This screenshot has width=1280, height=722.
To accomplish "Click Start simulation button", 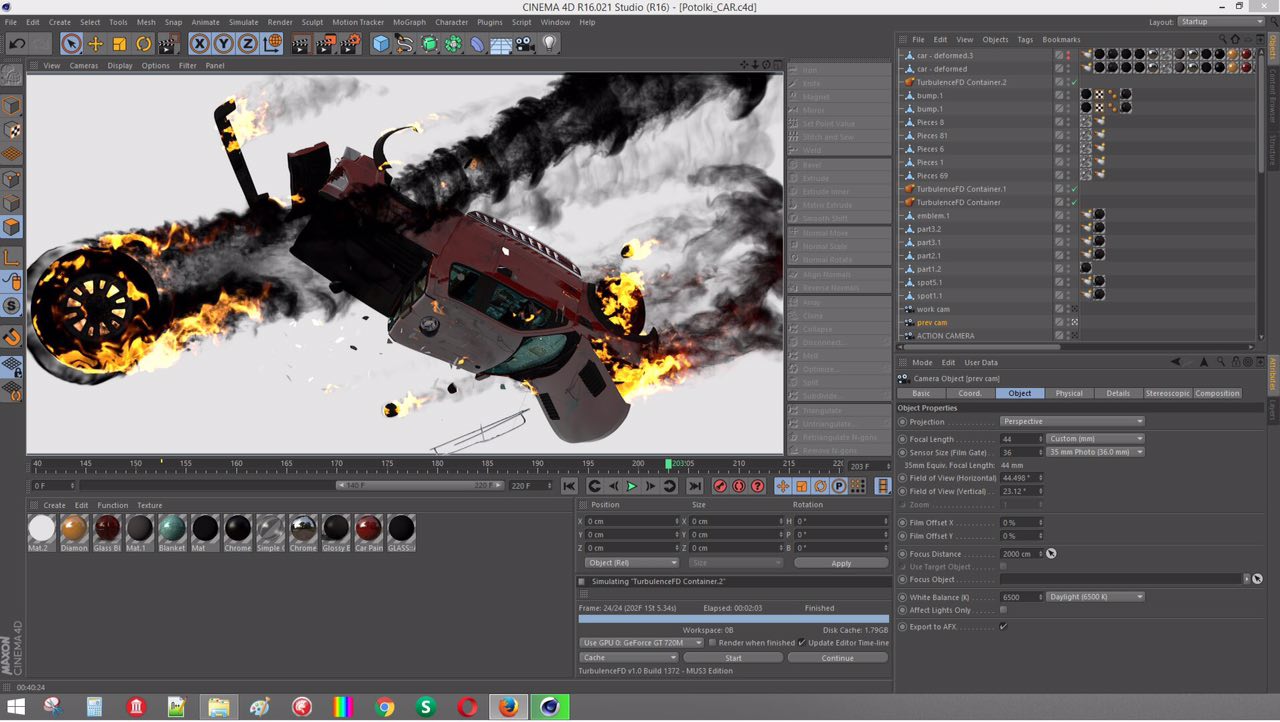I will tap(733, 658).
